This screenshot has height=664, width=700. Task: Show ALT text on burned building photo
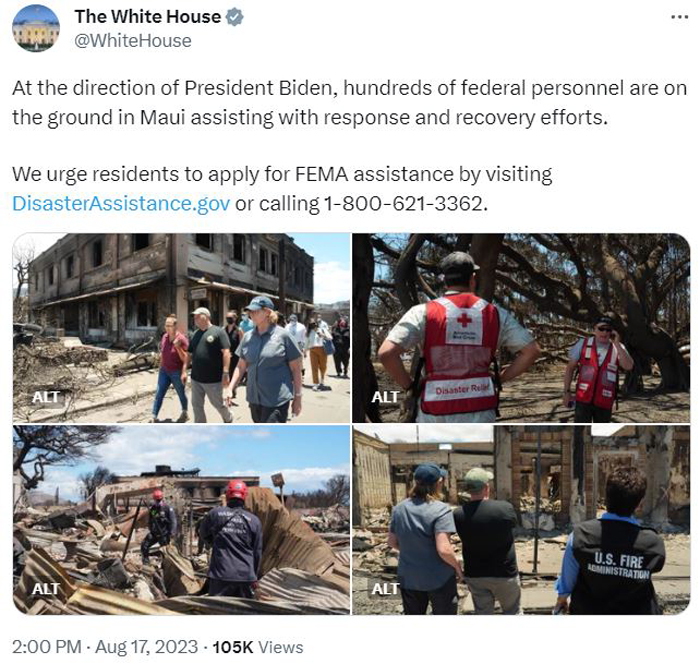click(x=46, y=397)
